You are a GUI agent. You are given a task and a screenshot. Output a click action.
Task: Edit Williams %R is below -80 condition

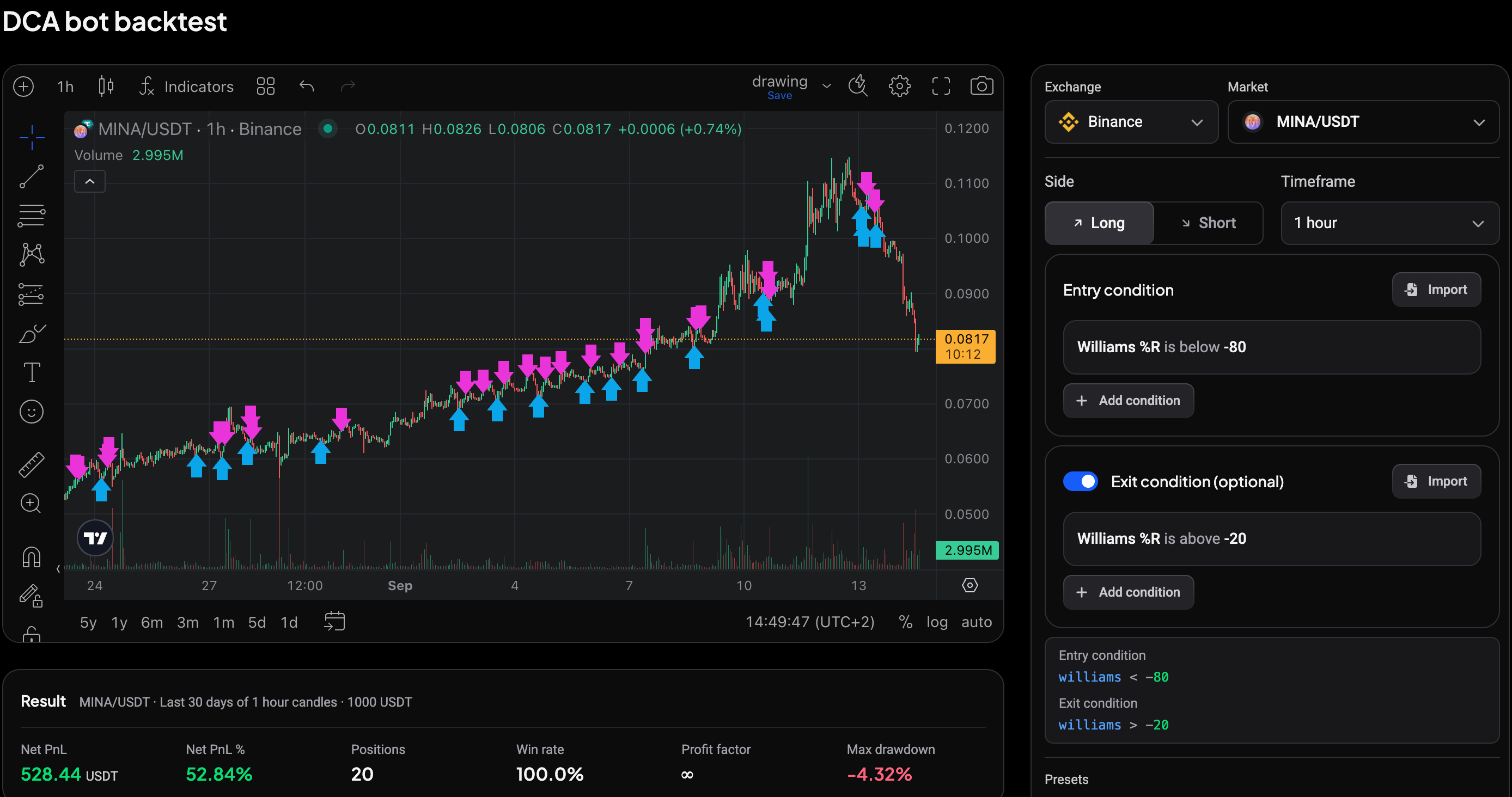tap(1272, 347)
